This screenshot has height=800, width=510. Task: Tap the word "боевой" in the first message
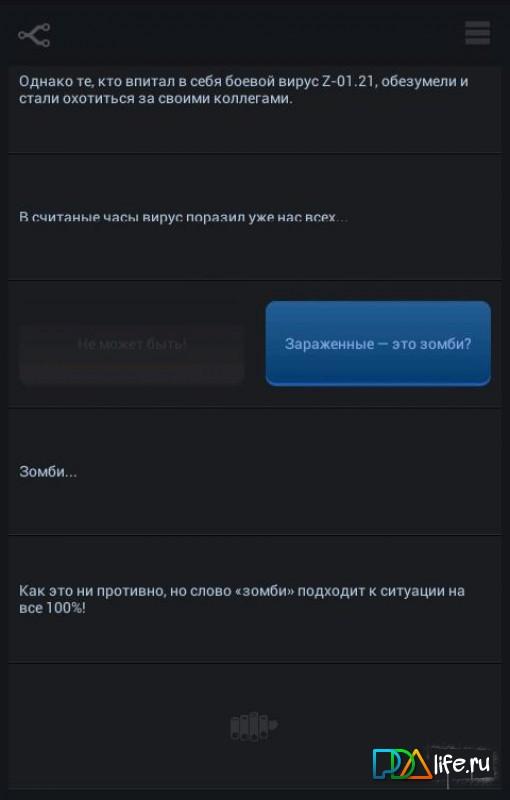pyautogui.click(x=250, y=82)
